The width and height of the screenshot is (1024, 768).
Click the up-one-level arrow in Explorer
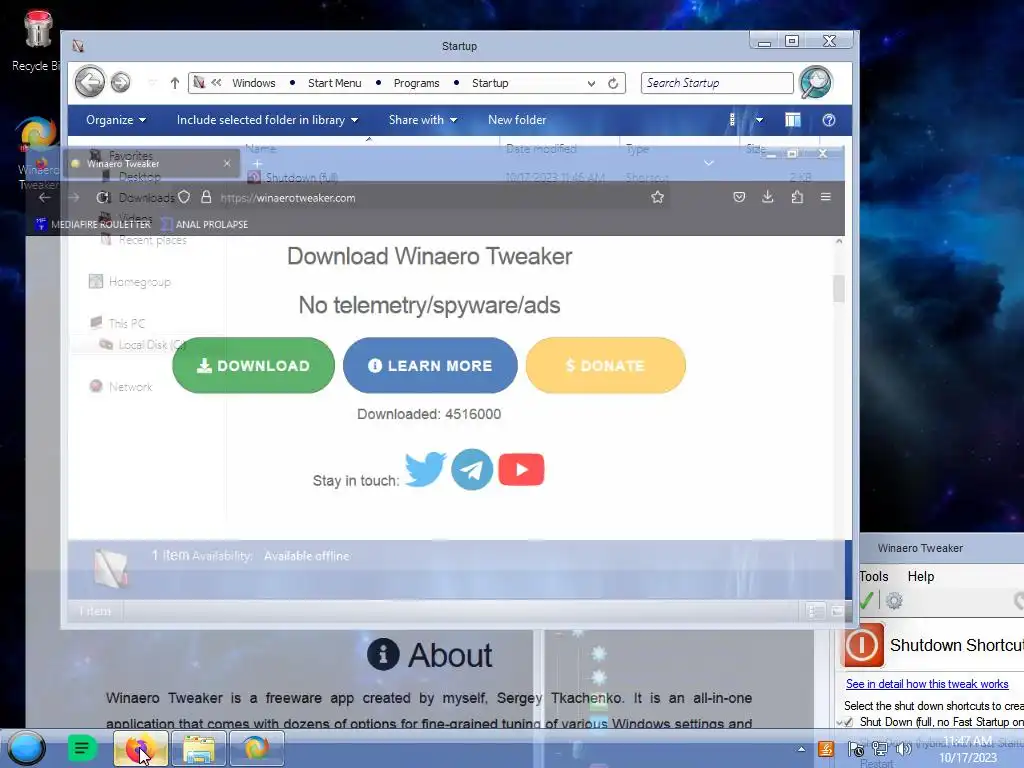tap(174, 83)
